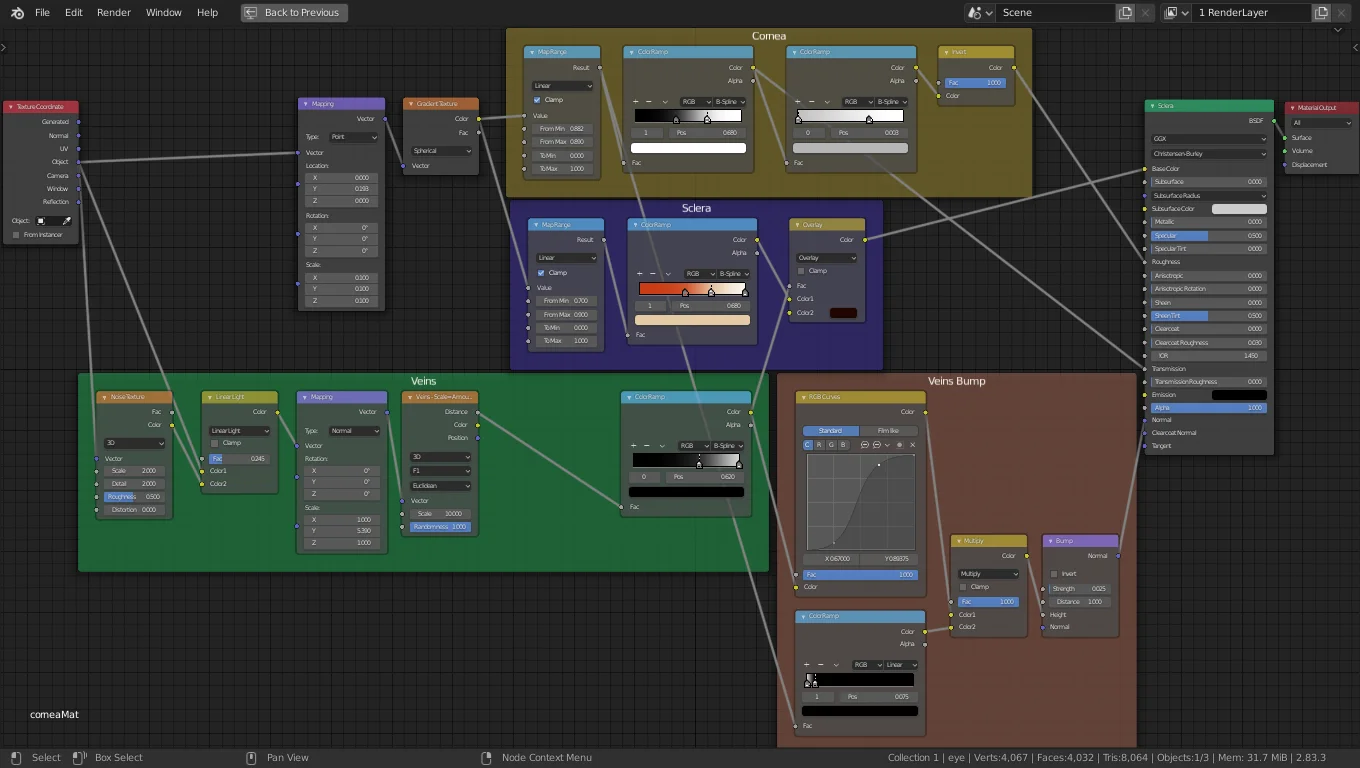This screenshot has width=1360, height=768.
Task: Open the Spherical gradient type dropdown
Action: pos(440,151)
